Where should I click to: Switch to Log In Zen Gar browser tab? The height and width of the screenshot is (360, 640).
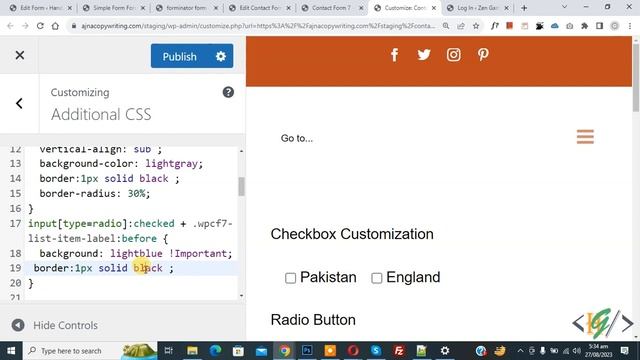point(477,8)
